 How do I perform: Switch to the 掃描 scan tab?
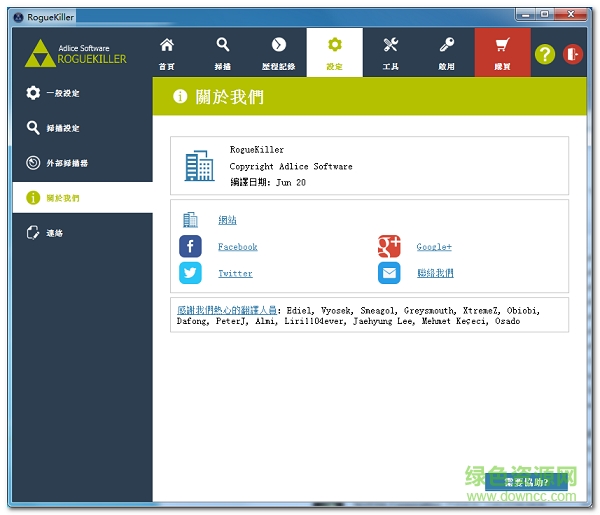(223, 54)
